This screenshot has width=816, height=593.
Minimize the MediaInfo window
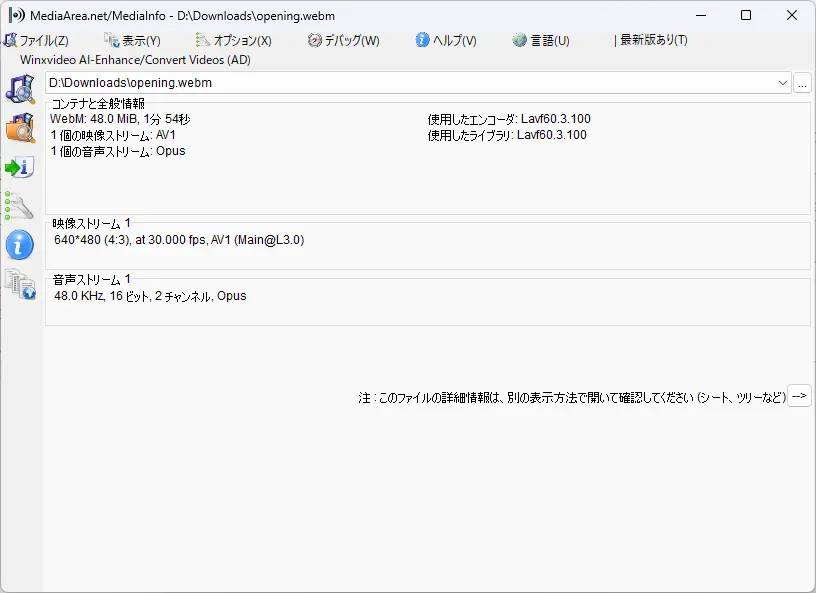[701, 15]
